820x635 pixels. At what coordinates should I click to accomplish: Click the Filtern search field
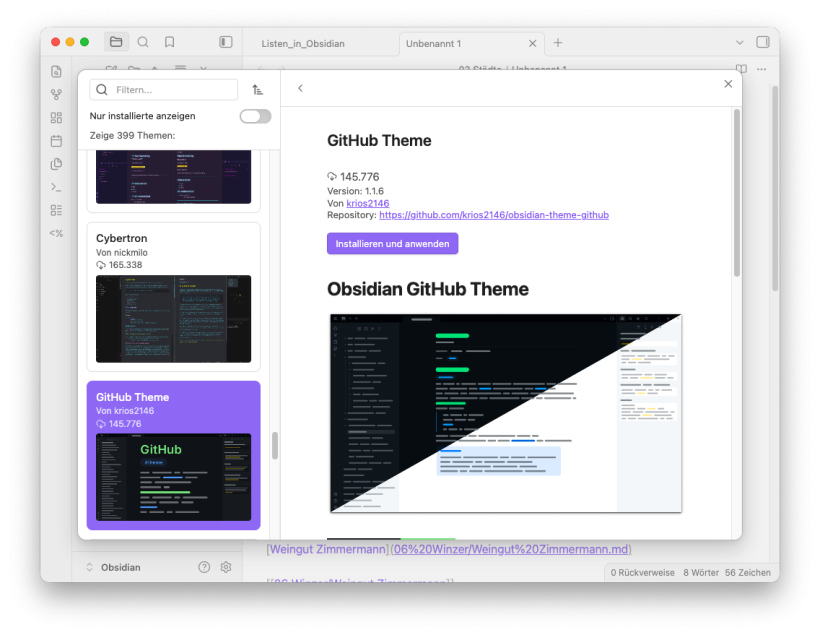coord(172,90)
